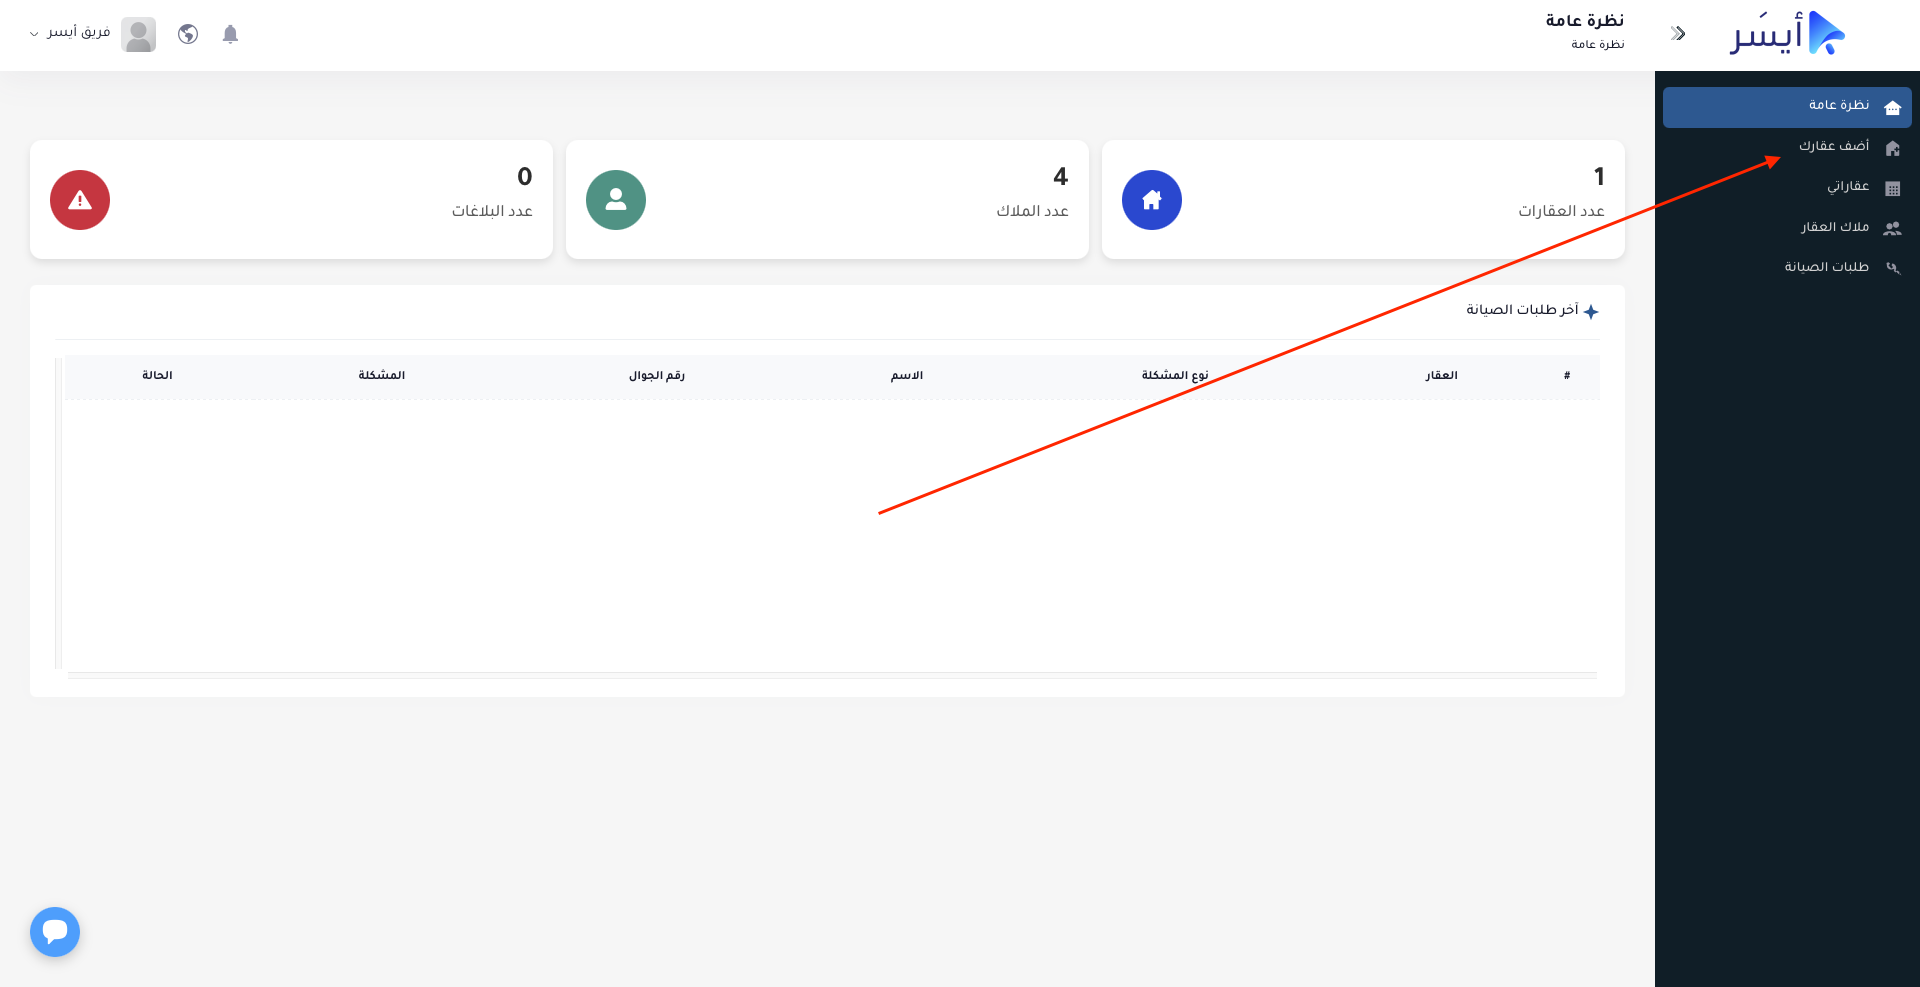Image resolution: width=1920 pixels, height=987 pixels.
Task: Click building icon beside عقاراتي
Action: point(1892,188)
